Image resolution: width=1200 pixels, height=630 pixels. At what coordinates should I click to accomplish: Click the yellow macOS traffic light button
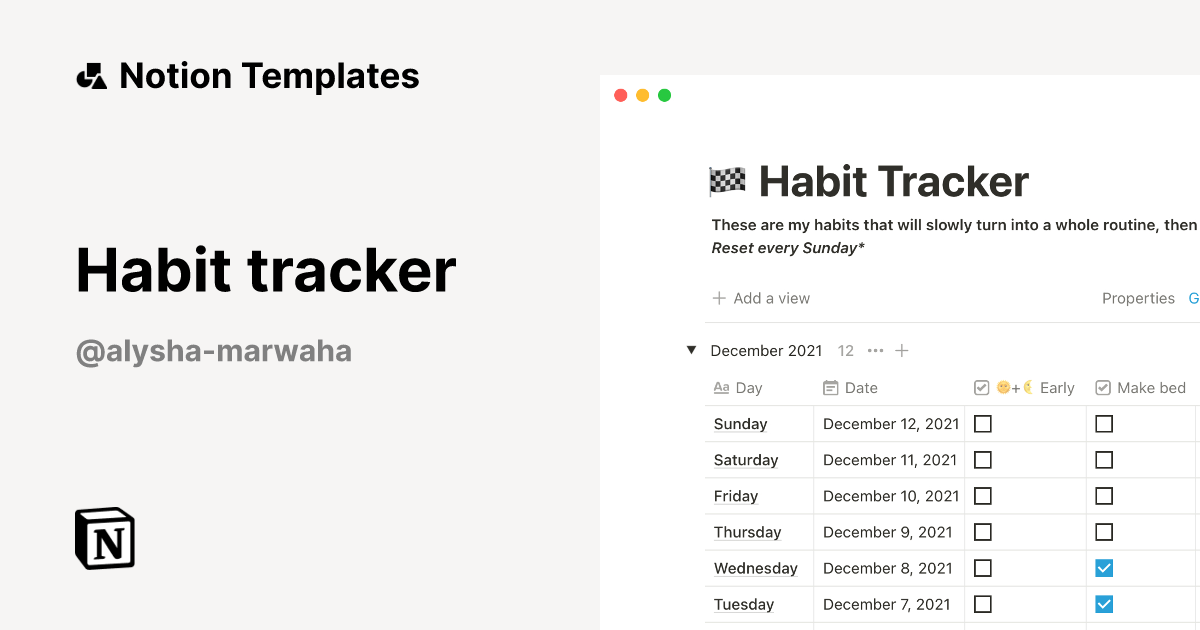[x=642, y=94]
